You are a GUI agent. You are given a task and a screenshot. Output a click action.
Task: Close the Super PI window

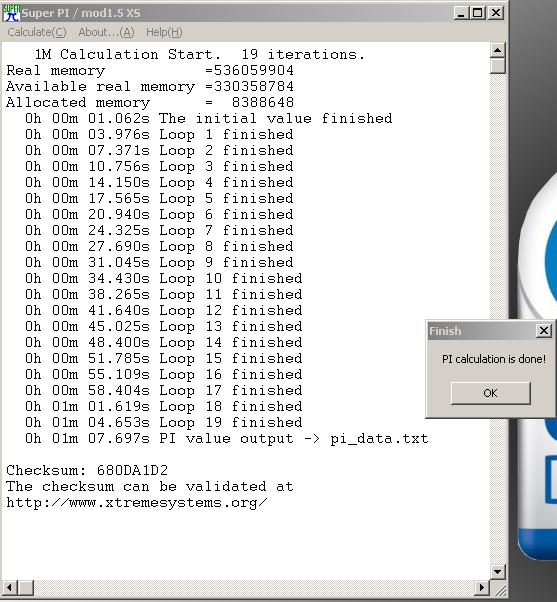click(496, 13)
